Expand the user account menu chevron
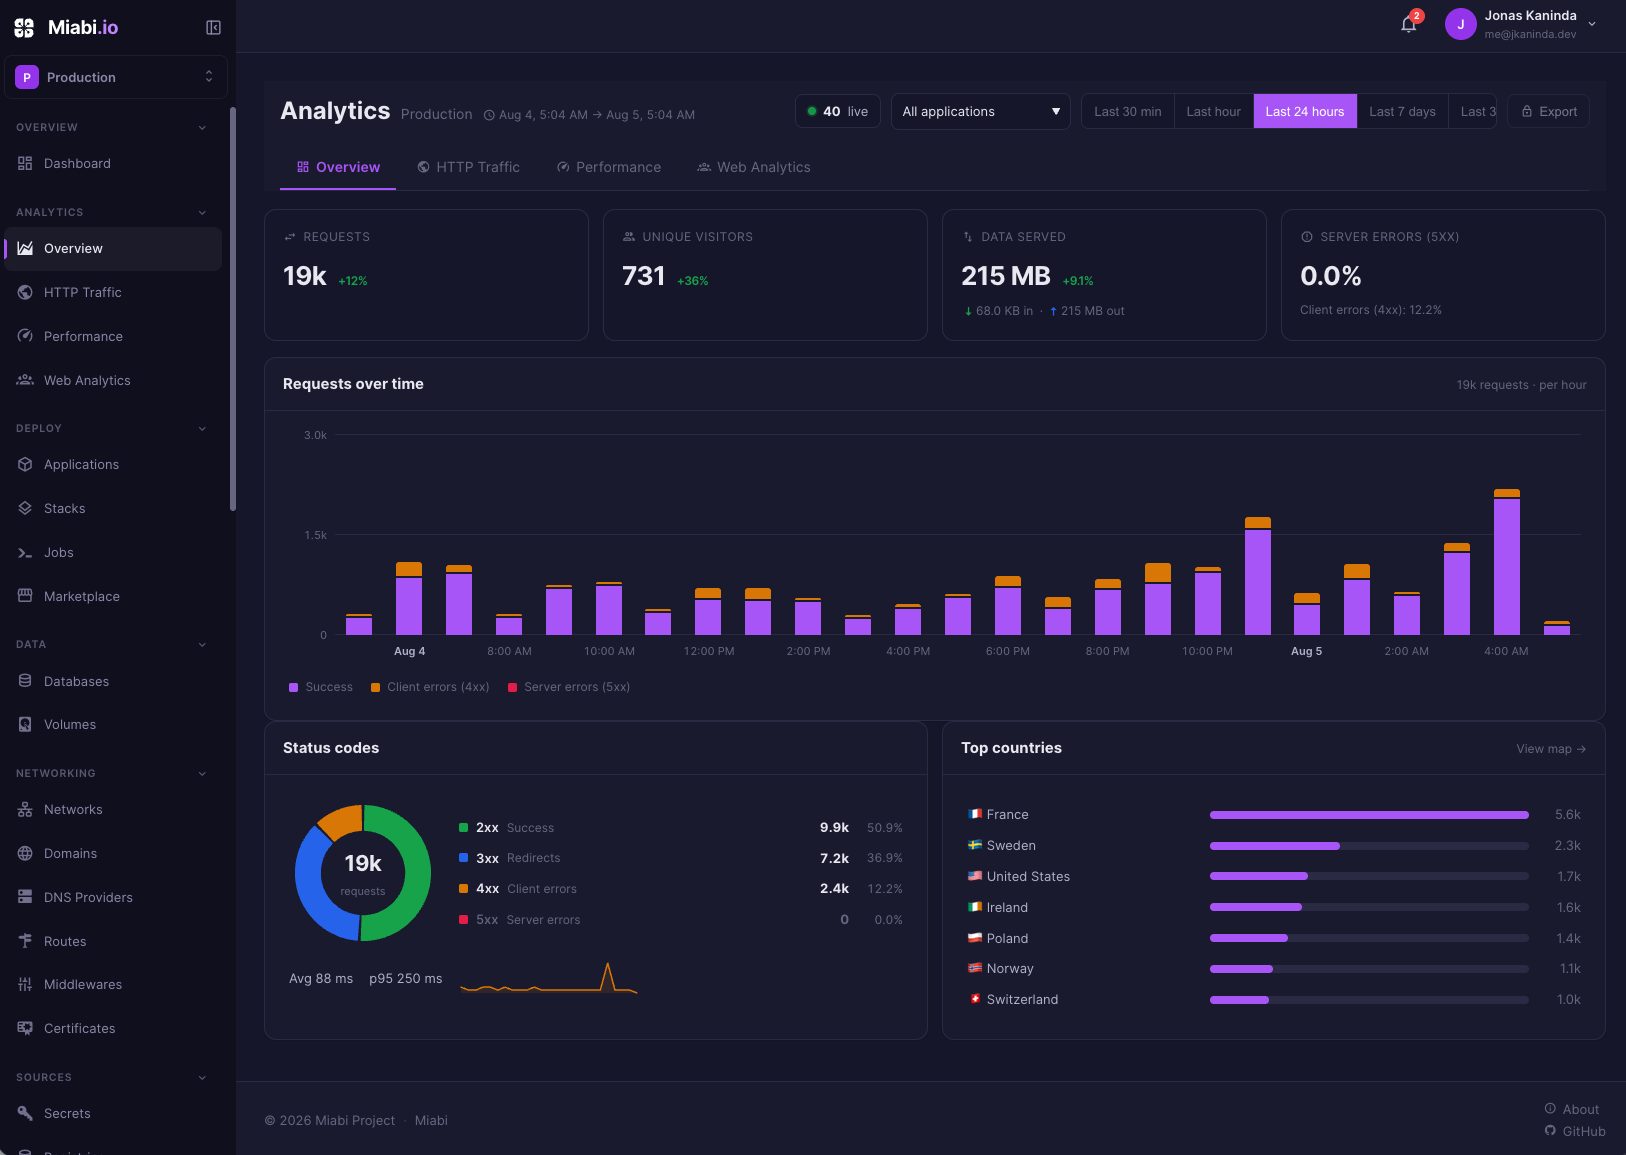Screen dimensions: 1626x1155 pyautogui.click(x=1592, y=24)
